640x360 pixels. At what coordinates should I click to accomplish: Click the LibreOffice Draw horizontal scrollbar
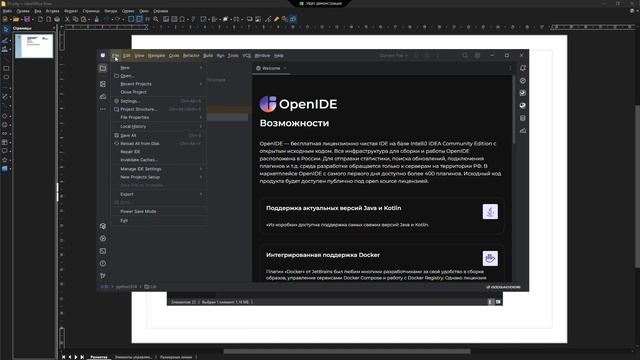[x=347, y=351]
